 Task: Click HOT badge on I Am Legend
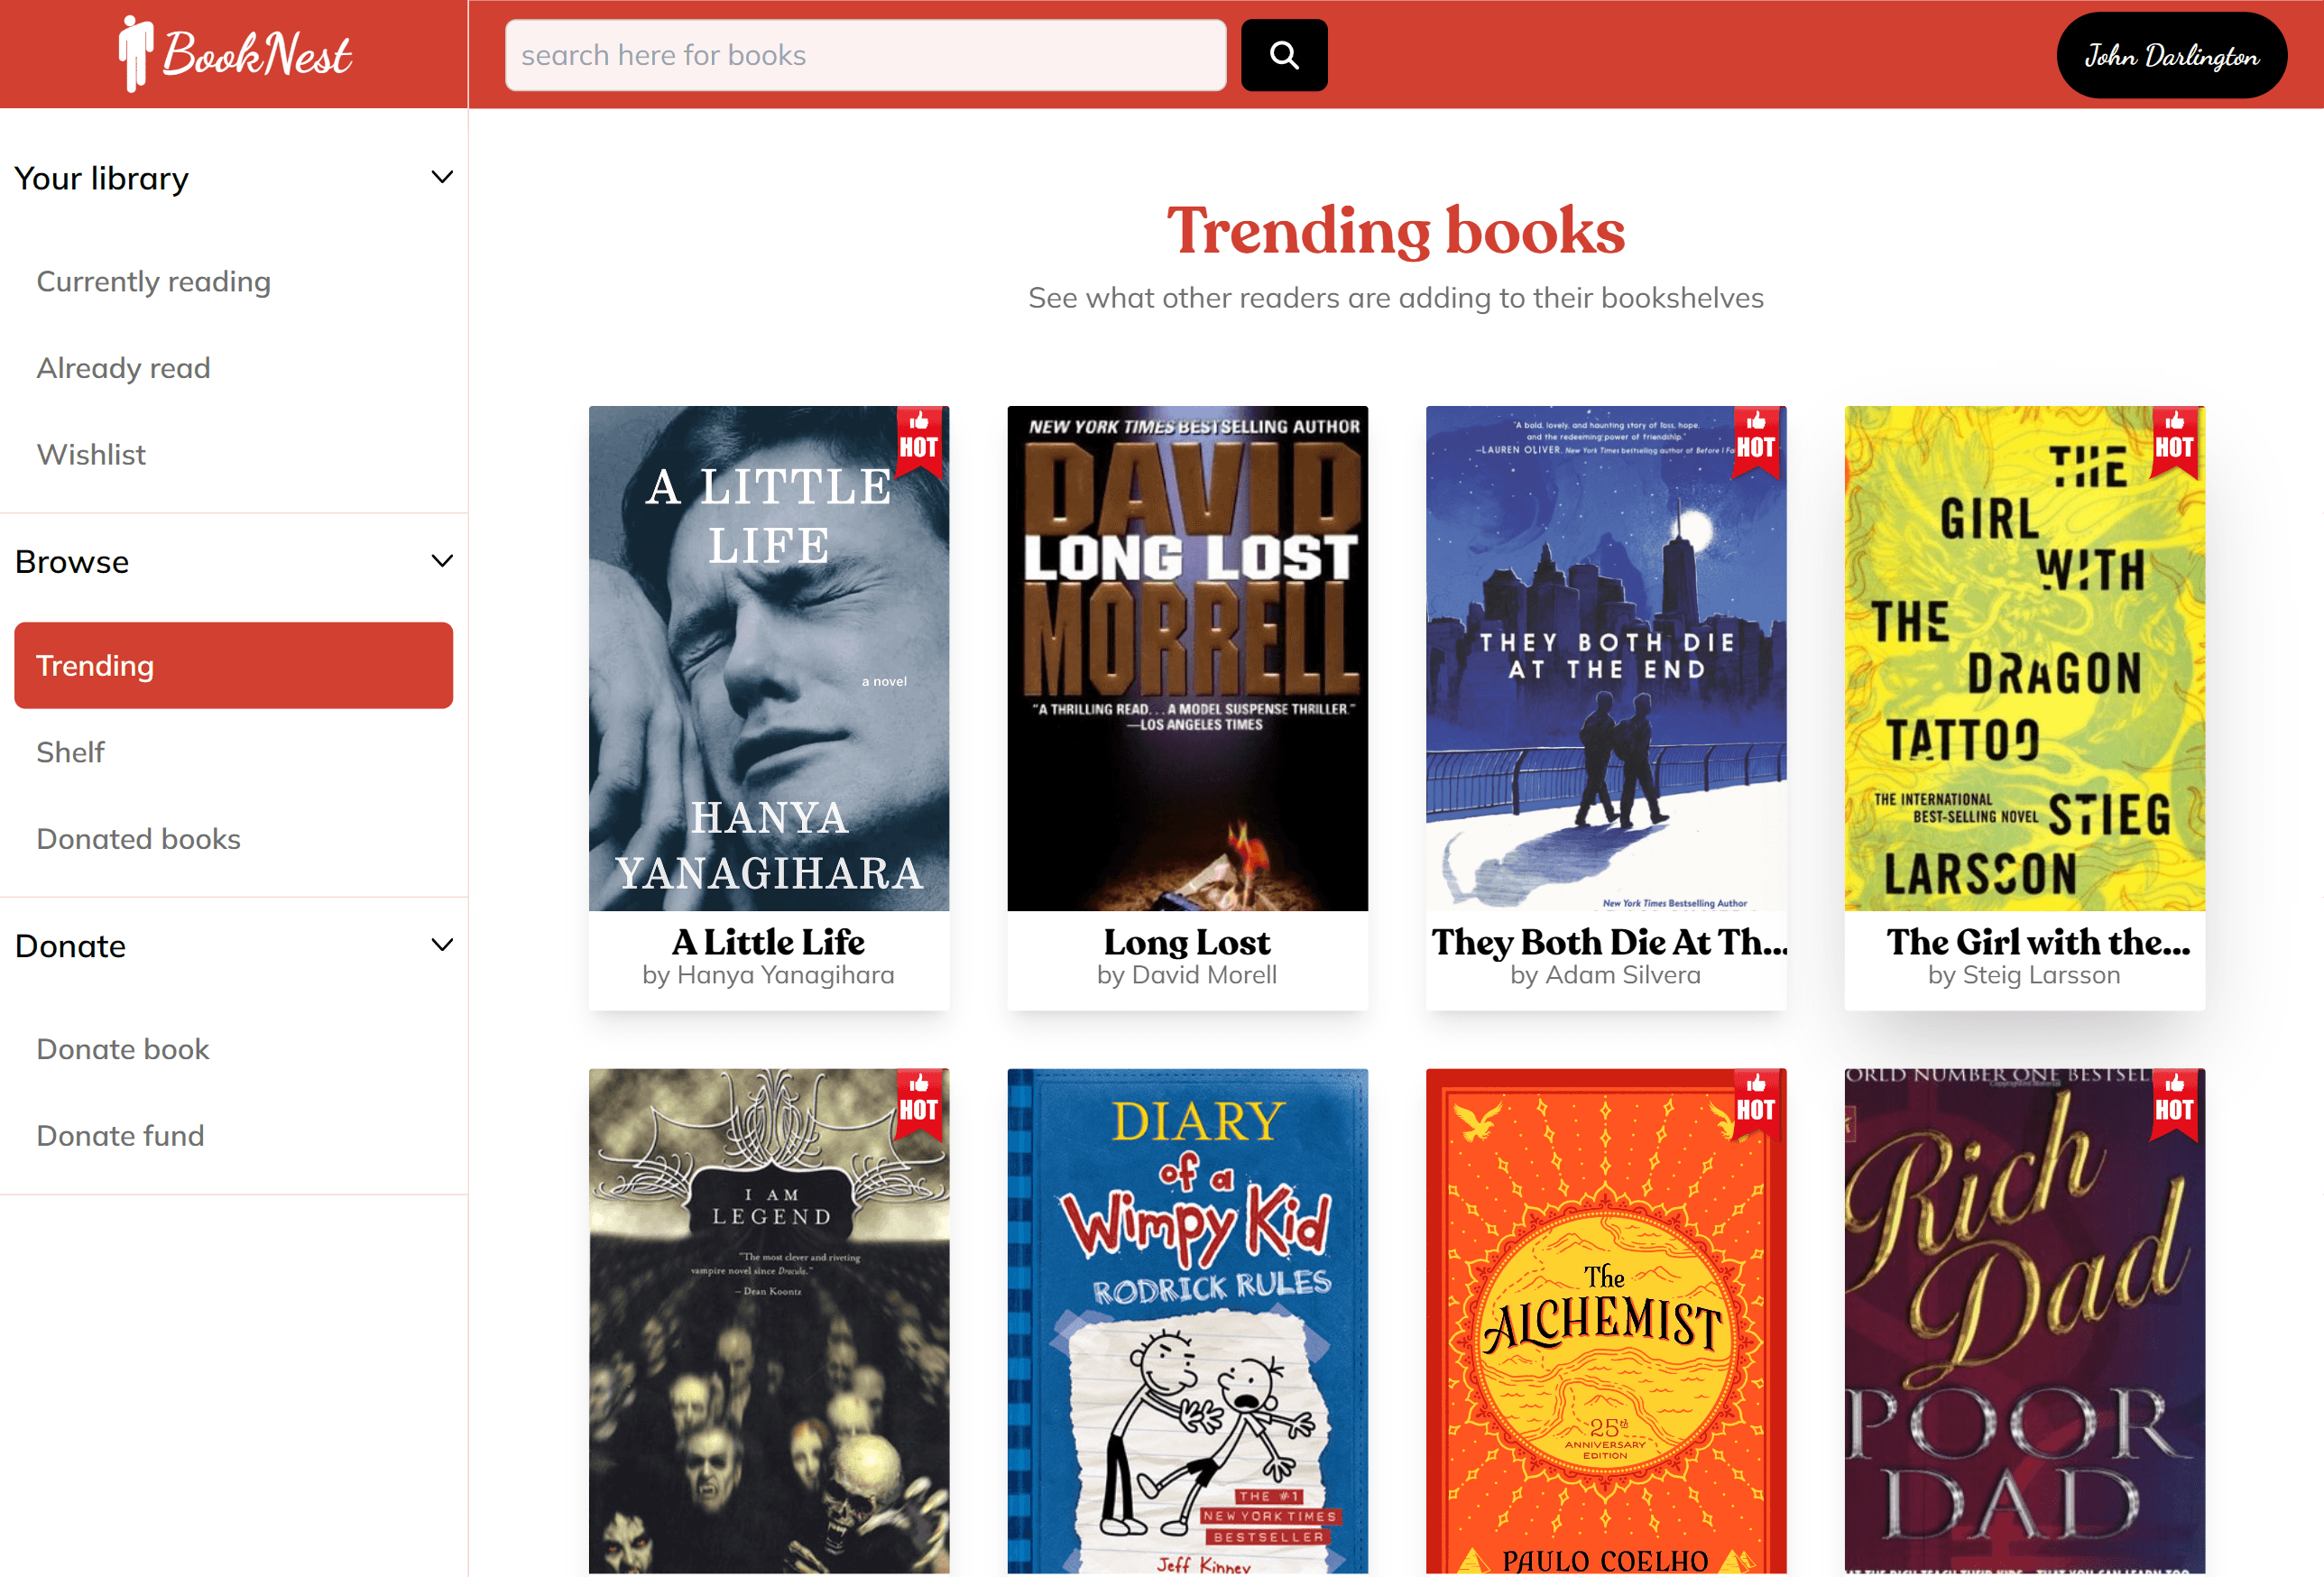coord(918,1105)
